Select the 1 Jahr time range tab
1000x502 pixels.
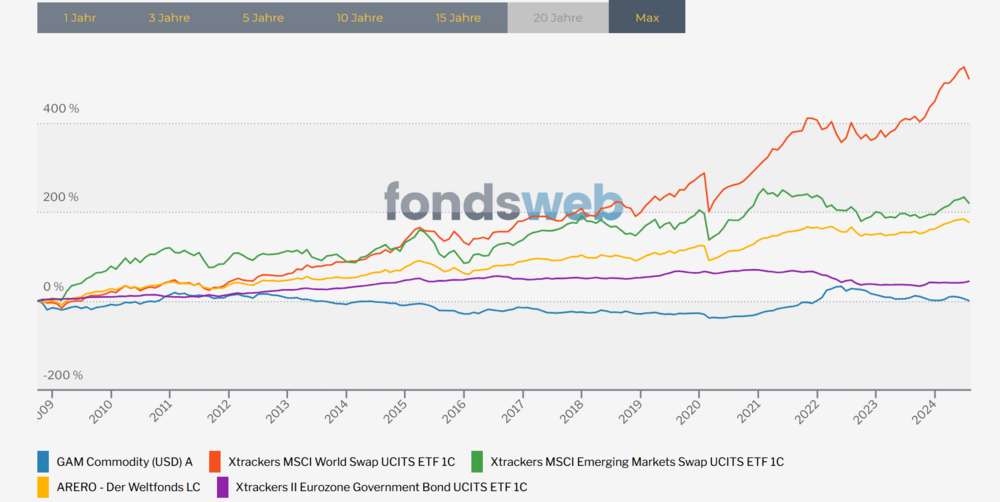pyautogui.click(x=79, y=17)
